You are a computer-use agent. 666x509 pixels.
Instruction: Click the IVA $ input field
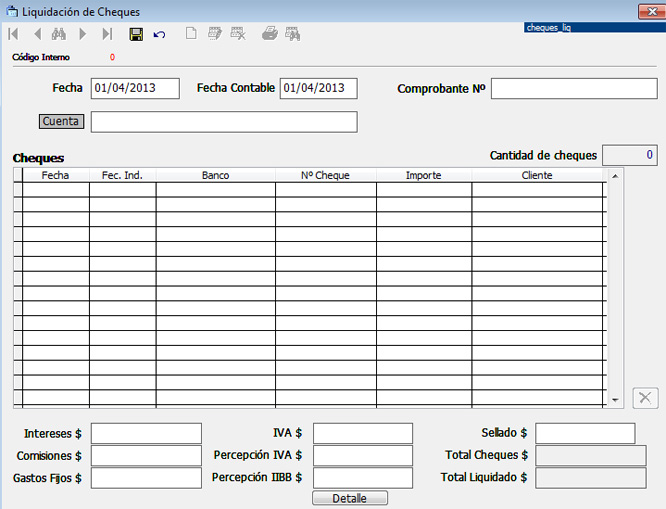tap(362, 433)
